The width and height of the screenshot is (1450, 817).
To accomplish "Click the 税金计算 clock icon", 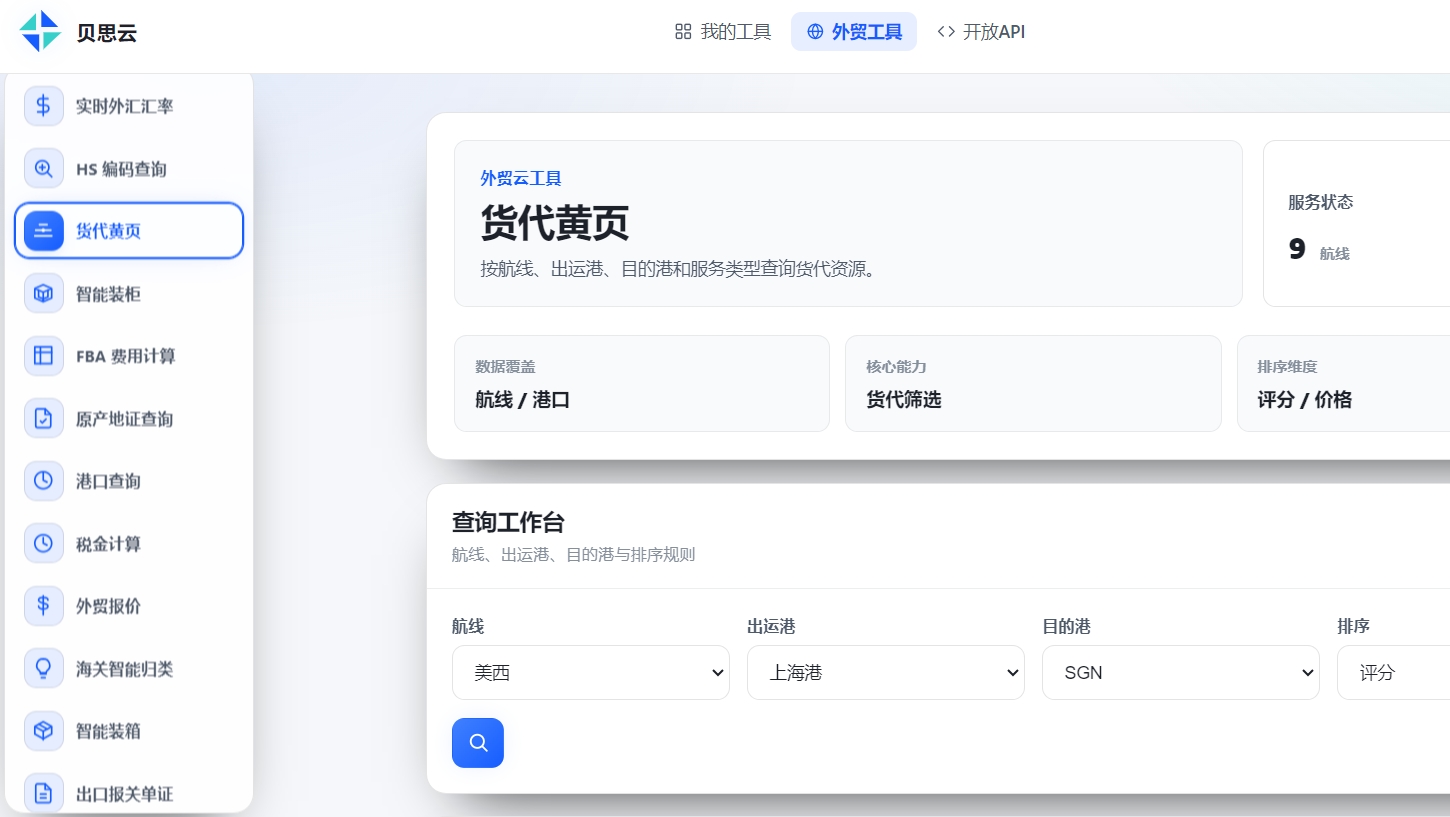I will 43,544.
